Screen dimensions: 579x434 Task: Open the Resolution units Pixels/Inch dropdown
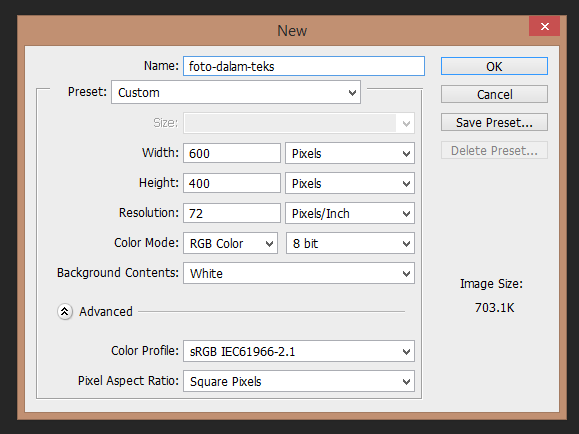click(350, 213)
